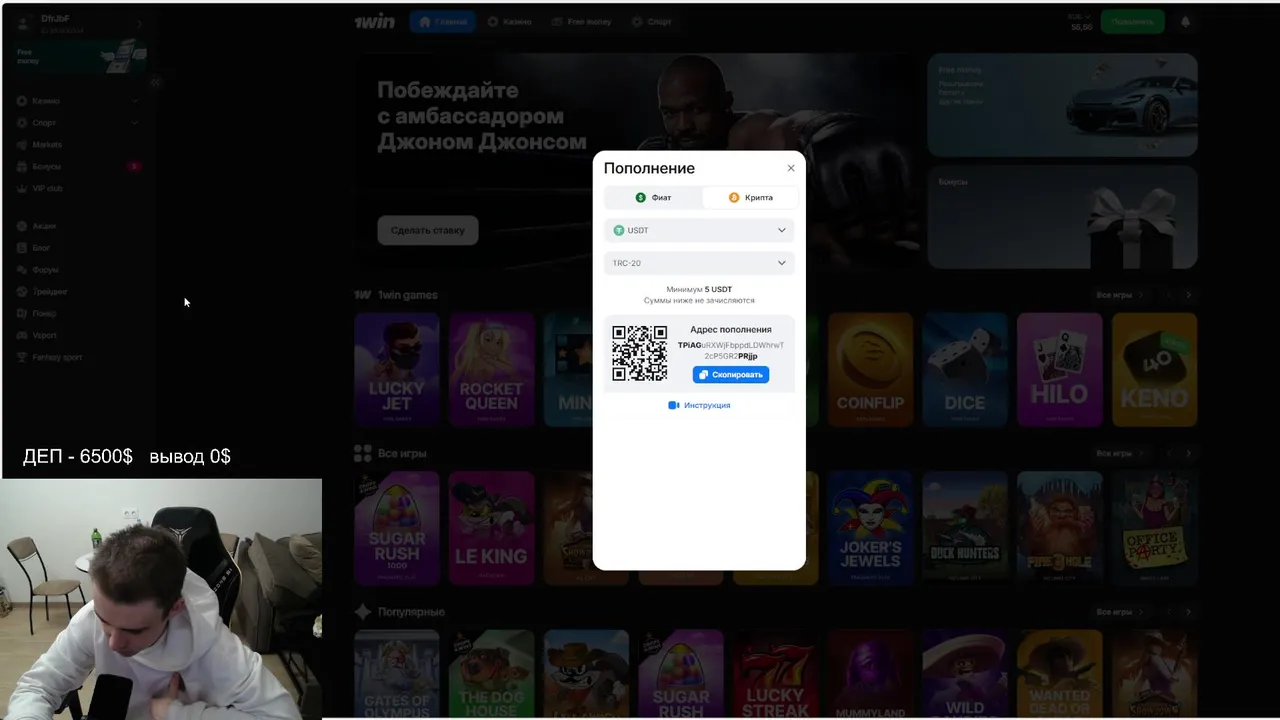Collapse the sidebar with double-chevron icon
1280x720 pixels.
155,83
